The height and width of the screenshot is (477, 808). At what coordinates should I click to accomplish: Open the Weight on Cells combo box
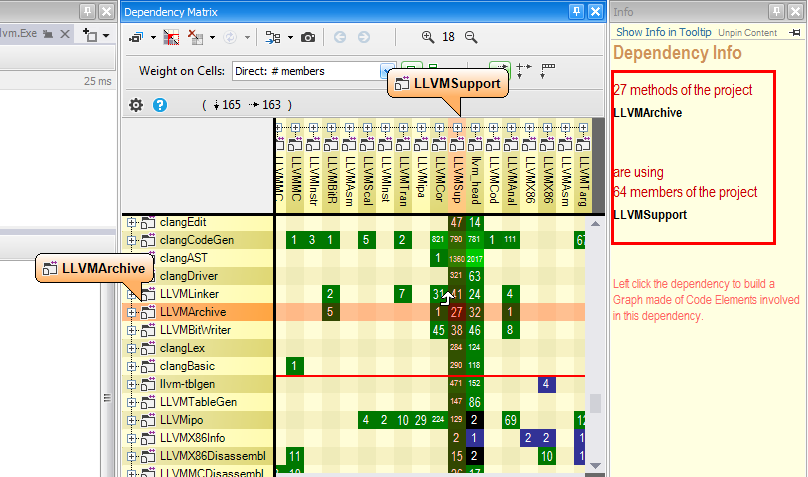pyautogui.click(x=314, y=71)
